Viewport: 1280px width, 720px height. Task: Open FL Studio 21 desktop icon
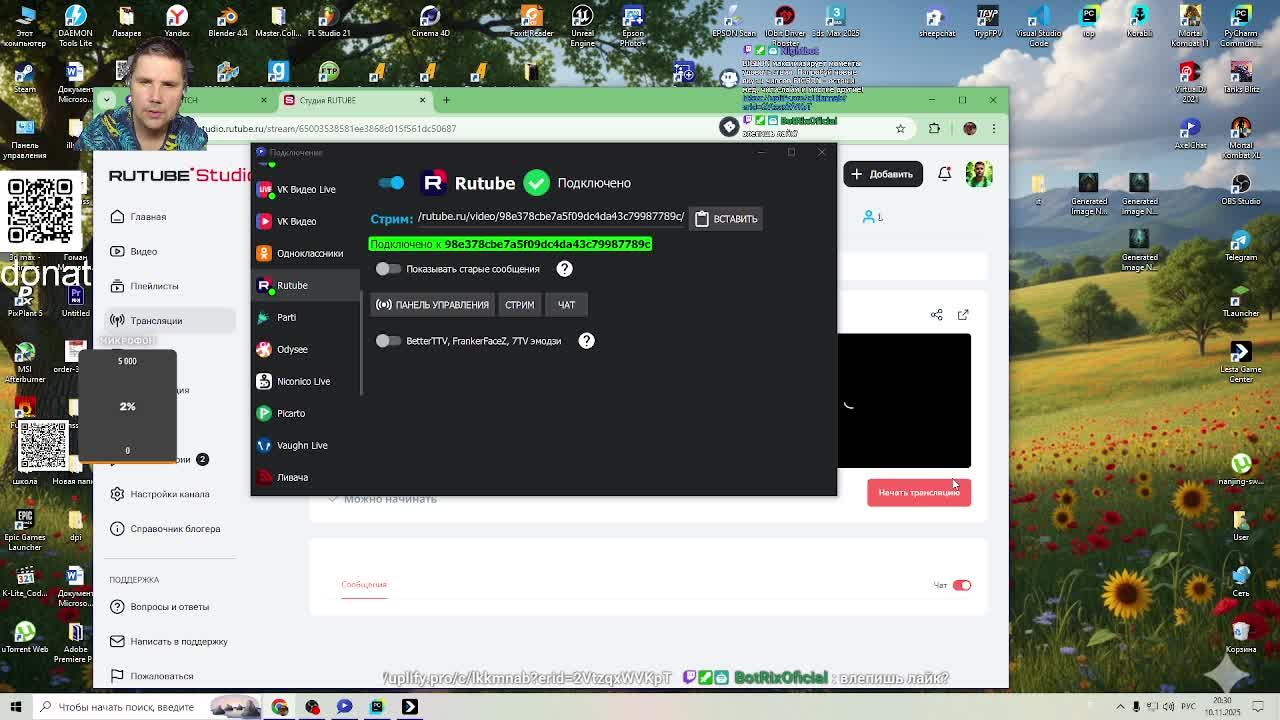point(329,22)
